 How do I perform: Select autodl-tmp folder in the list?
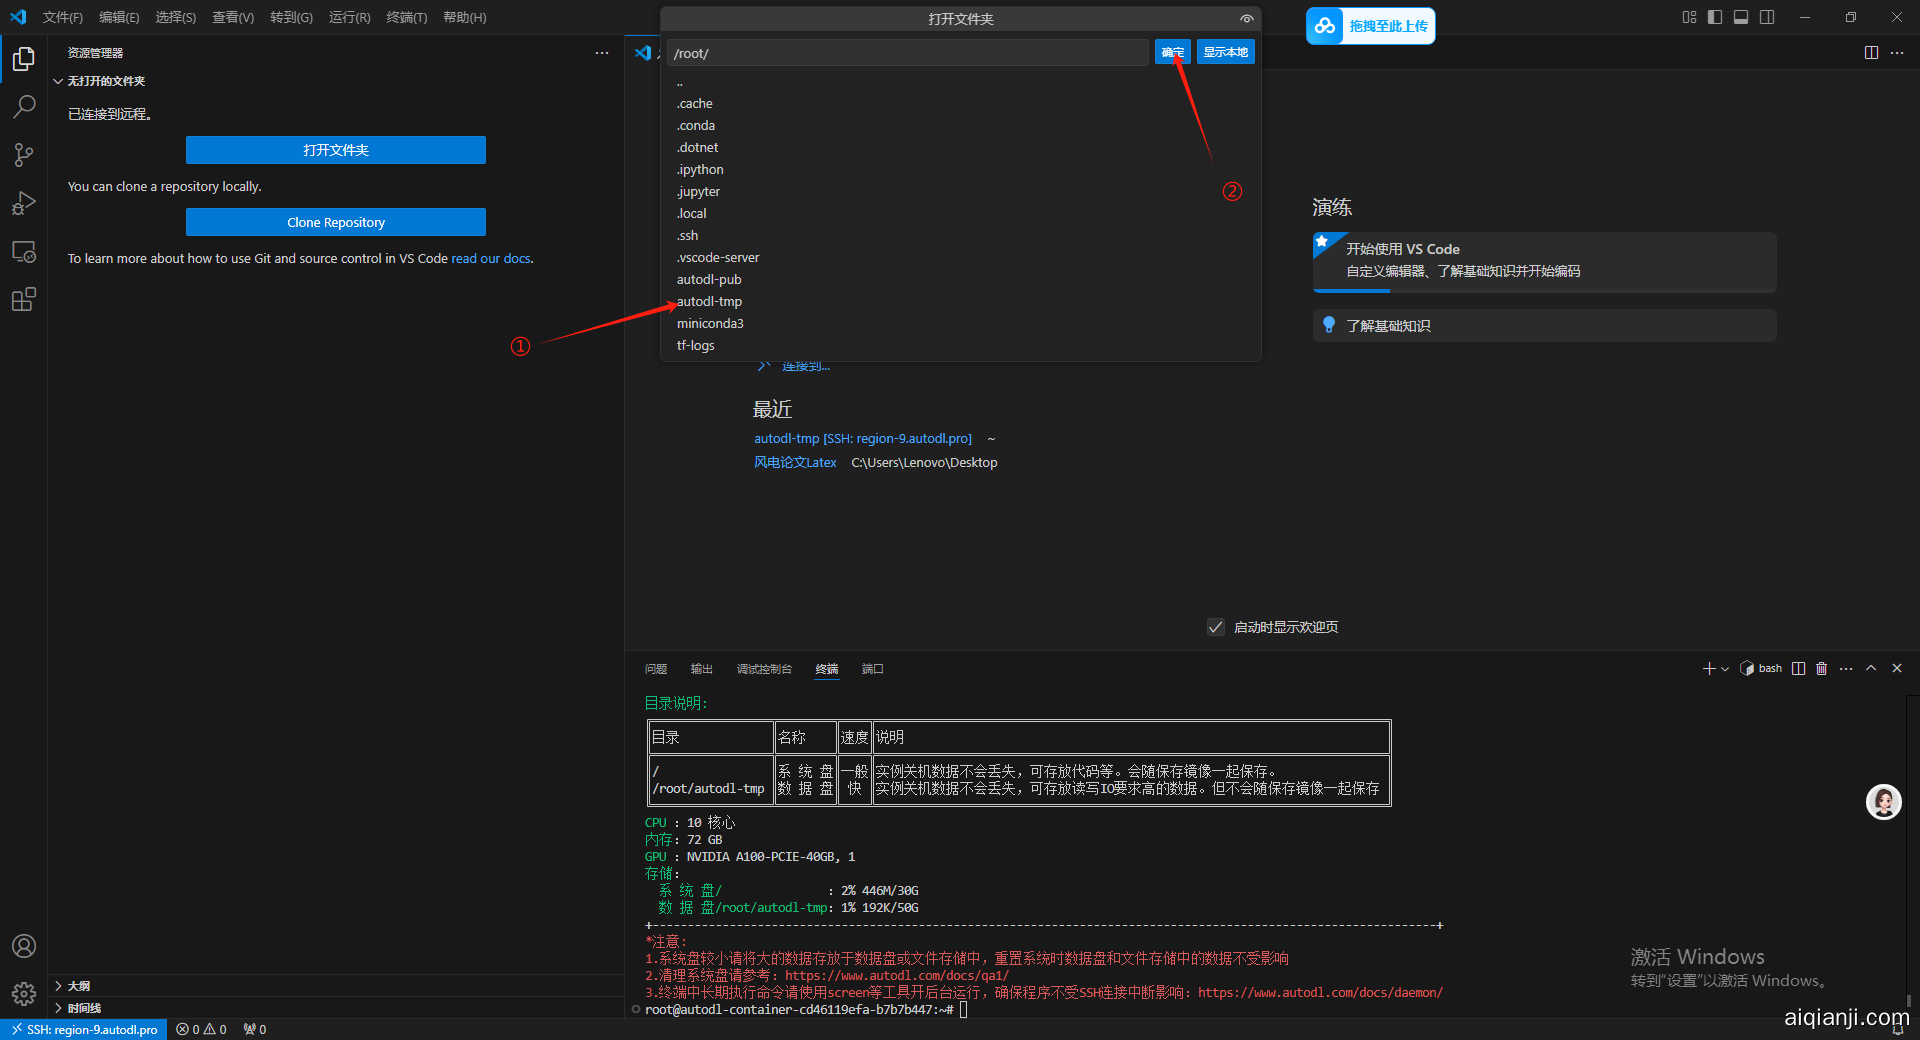[709, 301]
